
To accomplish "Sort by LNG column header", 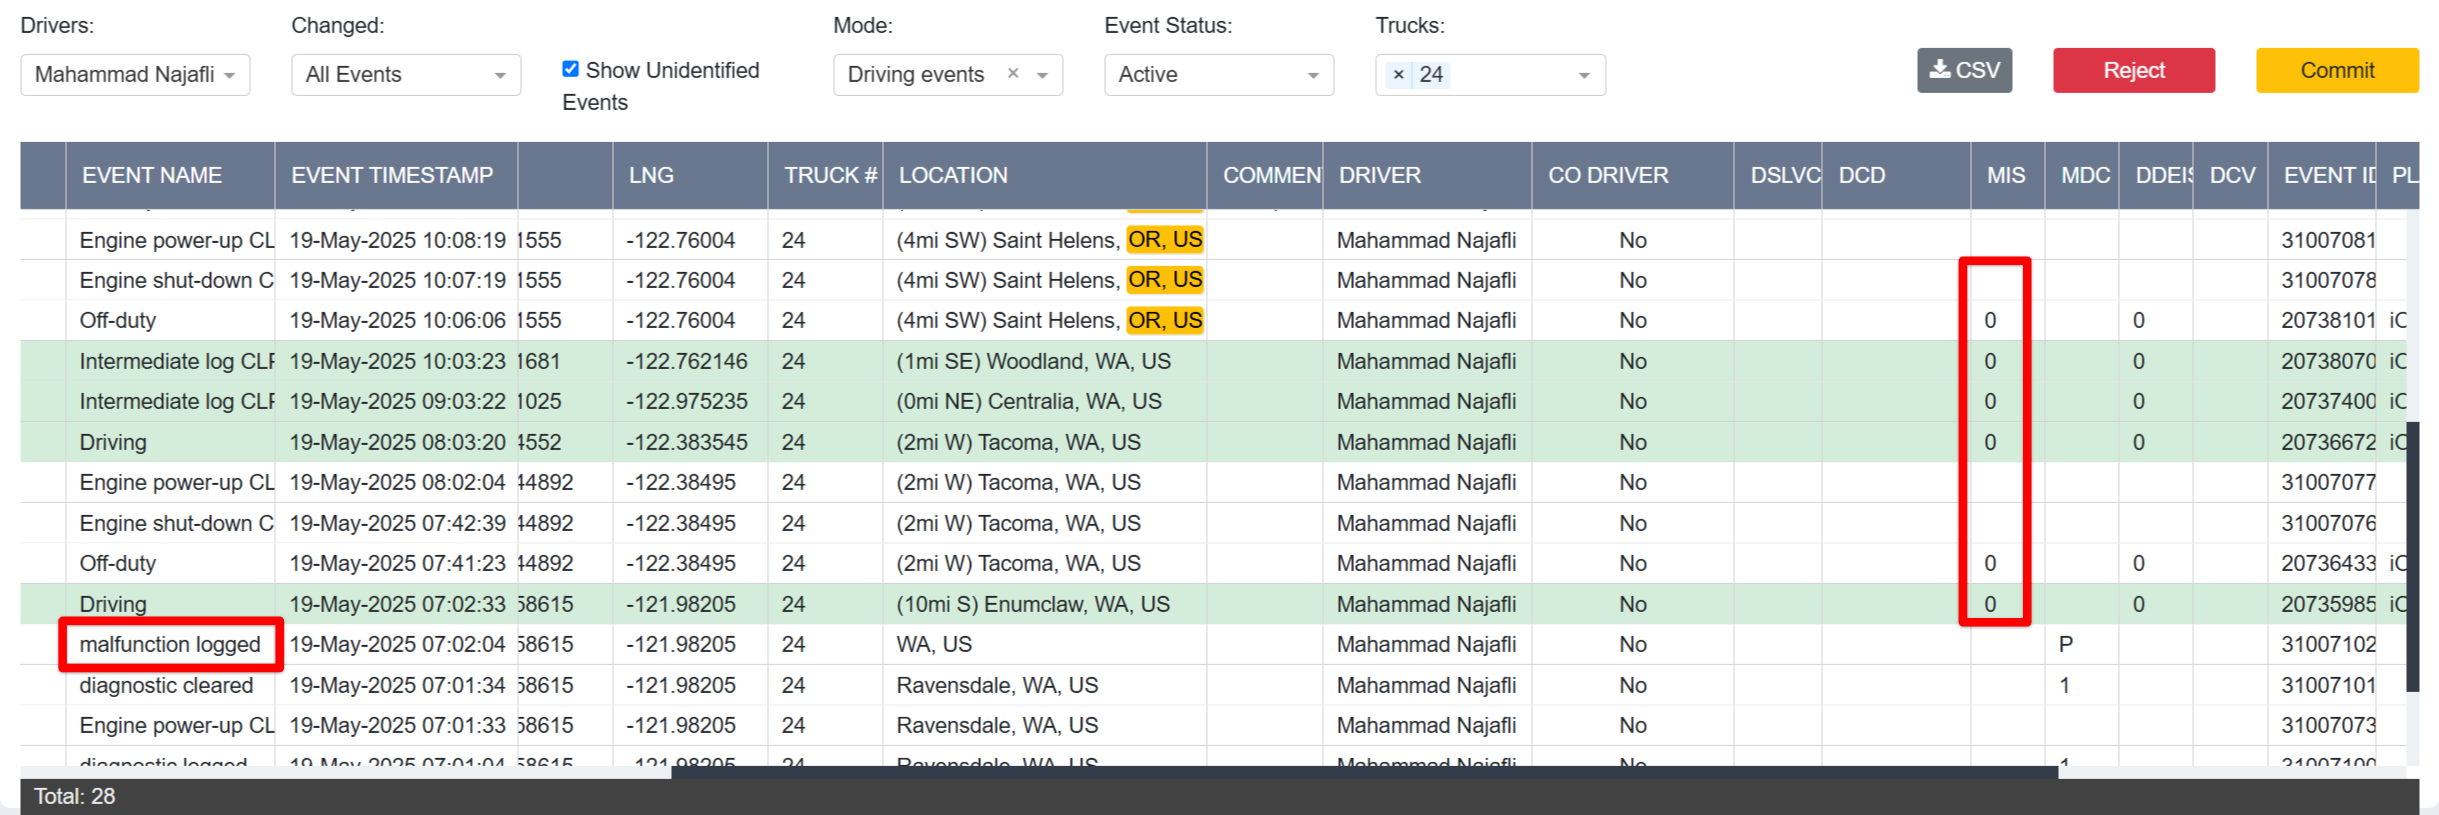I will [x=690, y=175].
